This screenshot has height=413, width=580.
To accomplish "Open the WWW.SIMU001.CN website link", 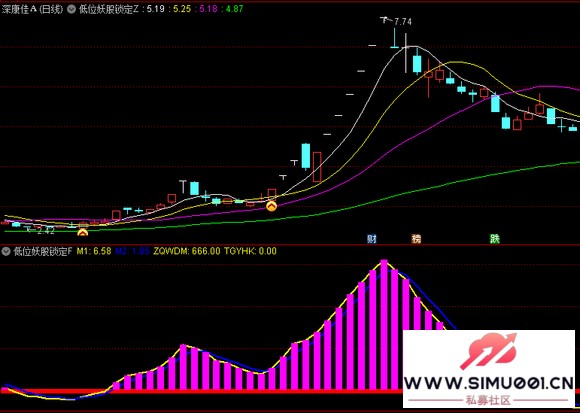I will click(488, 384).
